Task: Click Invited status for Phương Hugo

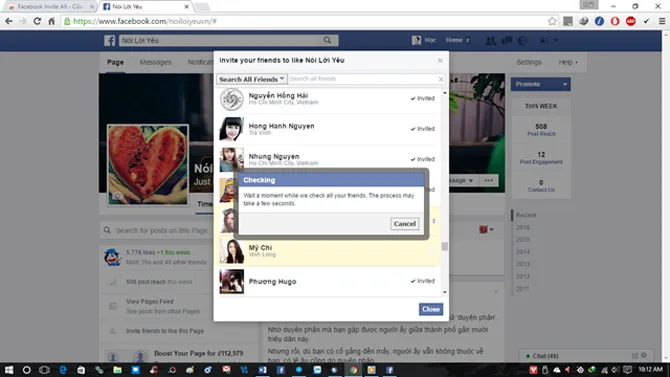Action: 423,281
